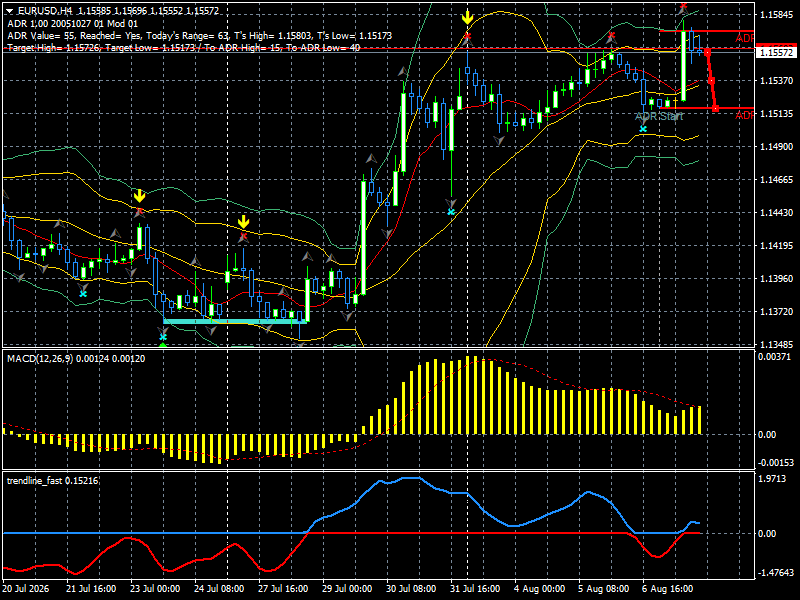Select cyan X marker below cyan support bar start
The height and width of the screenshot is (600, 800).
click(x=163, y=337)
